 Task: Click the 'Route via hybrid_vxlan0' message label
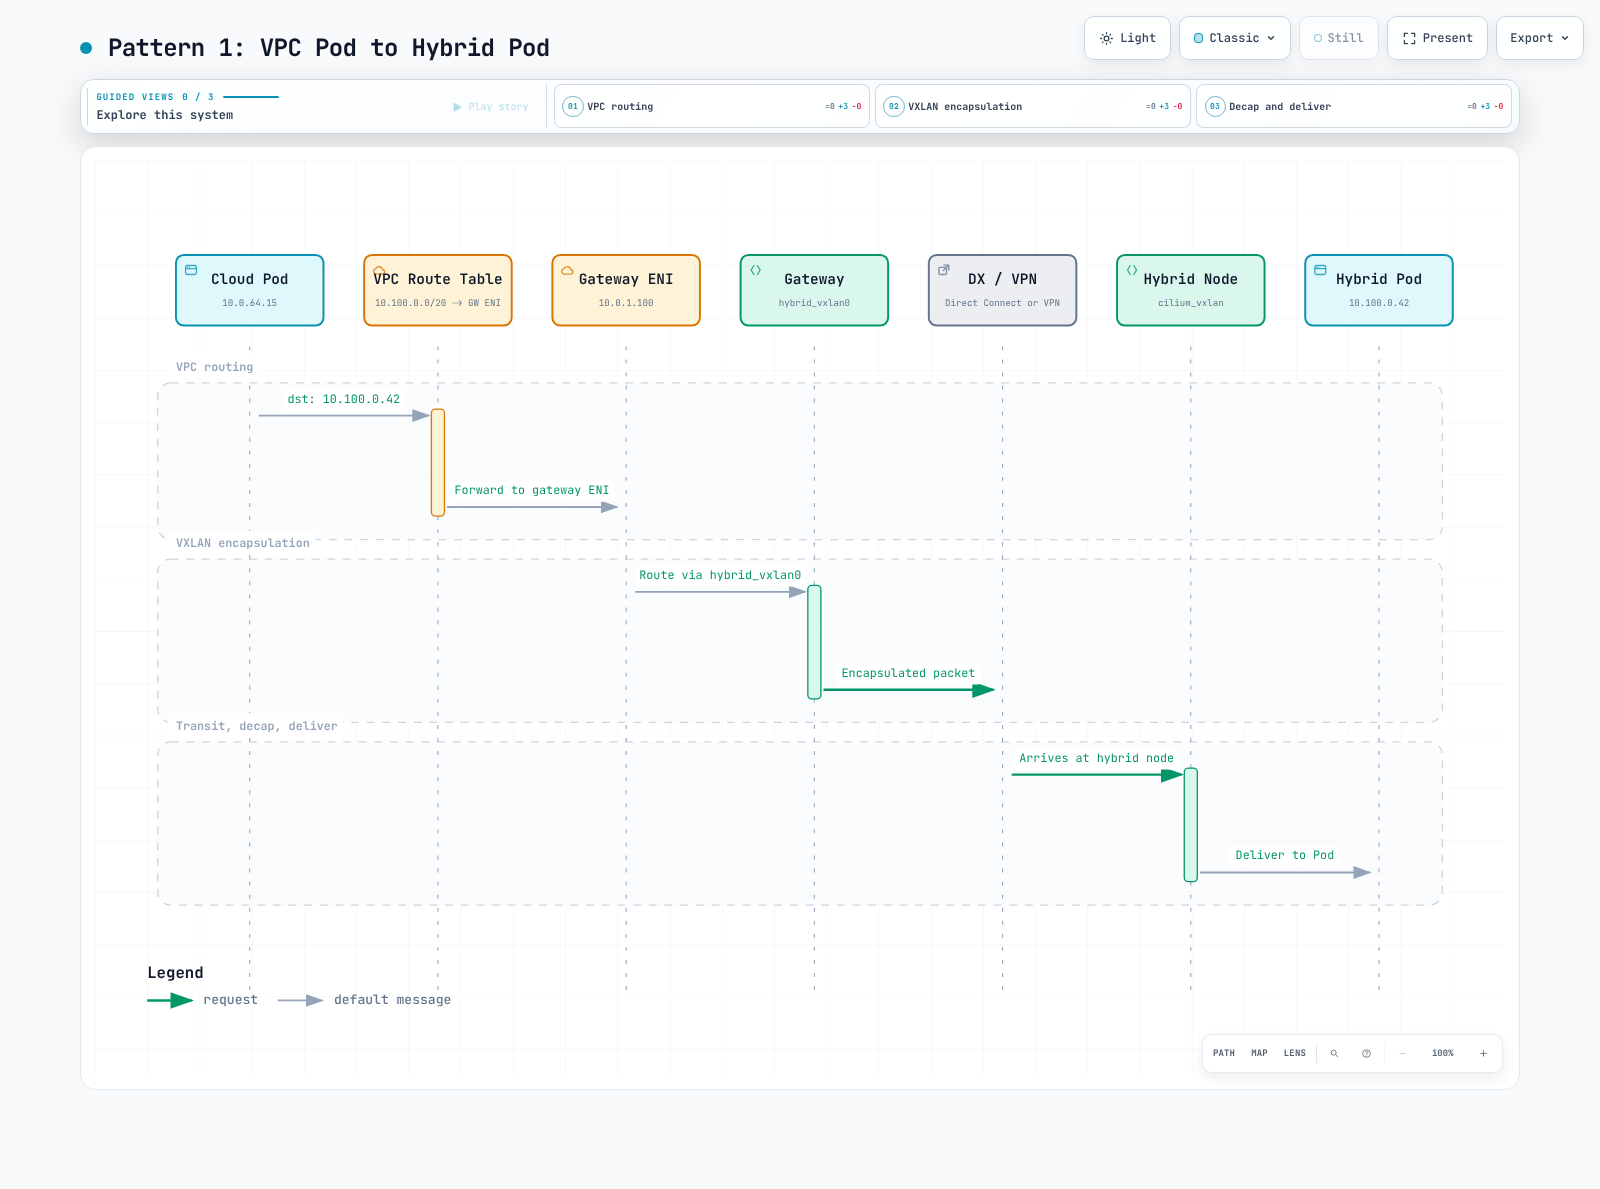tap(720, 575)
